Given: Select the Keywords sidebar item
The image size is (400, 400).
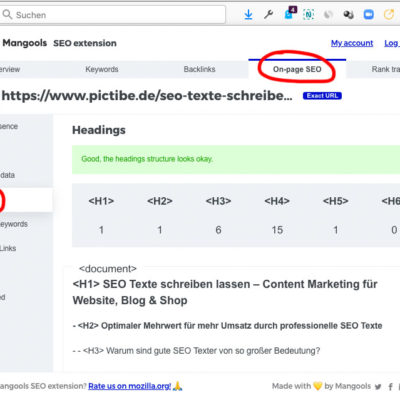Looking at the screenshot, I should 14,224.
